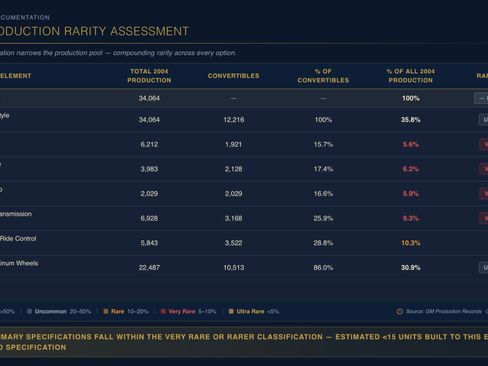Screen dimensions: 488x366
Task: Select the '3,522' convertibles cell
Action: click(233, 243)
